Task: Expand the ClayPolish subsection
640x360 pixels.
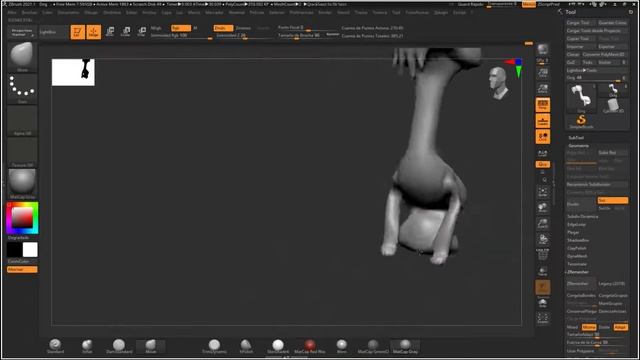Action: [576, 248]
